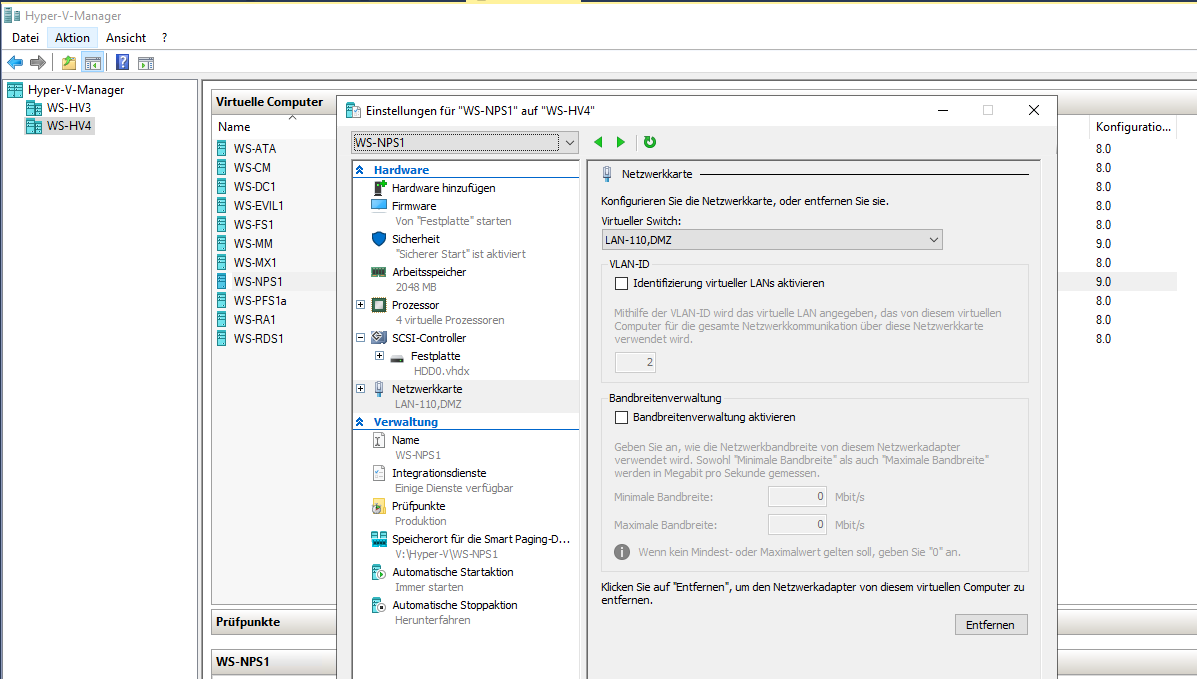Click the Netzwerkkarte adapter icon in tree
Image resolution: width=1197 pixels, height=679 pixels.
coord(379,389)
